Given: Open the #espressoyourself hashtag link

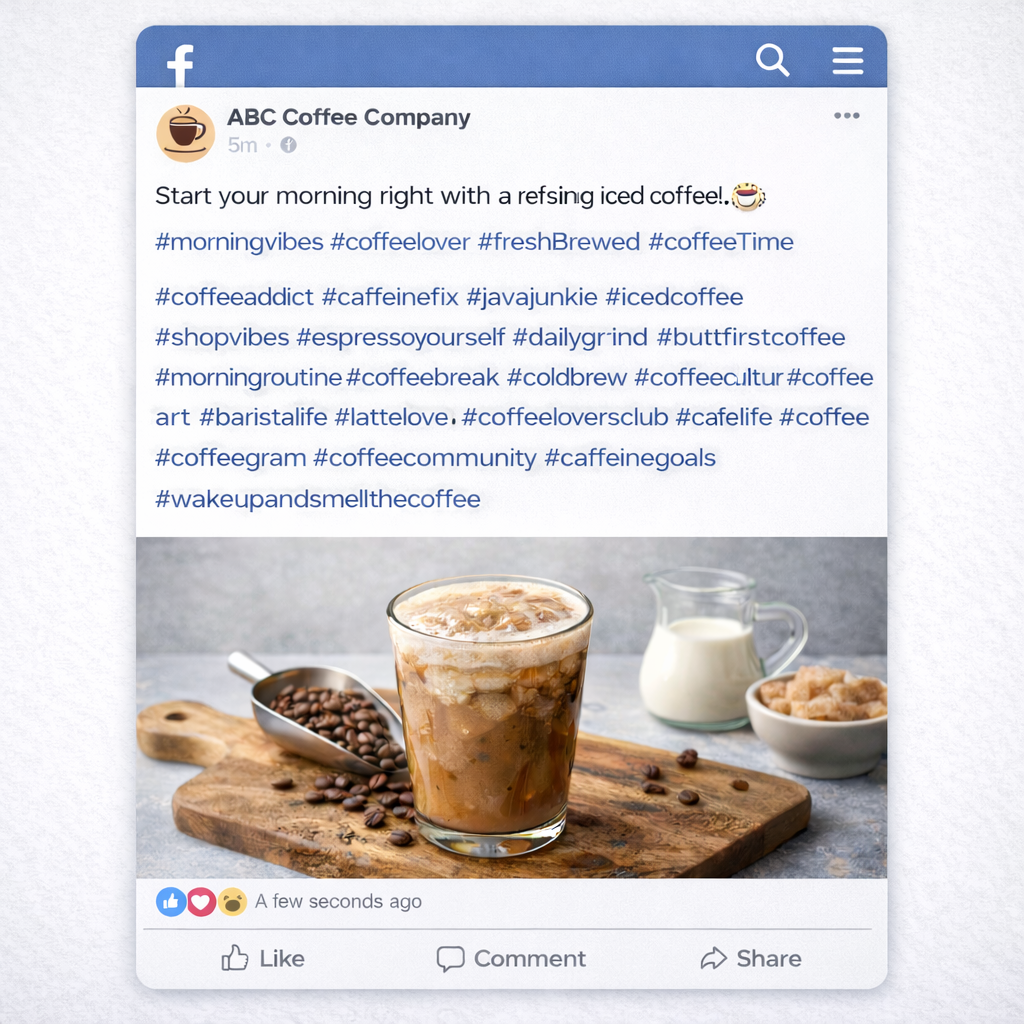Looking at the screenshot, I should 400,338.
